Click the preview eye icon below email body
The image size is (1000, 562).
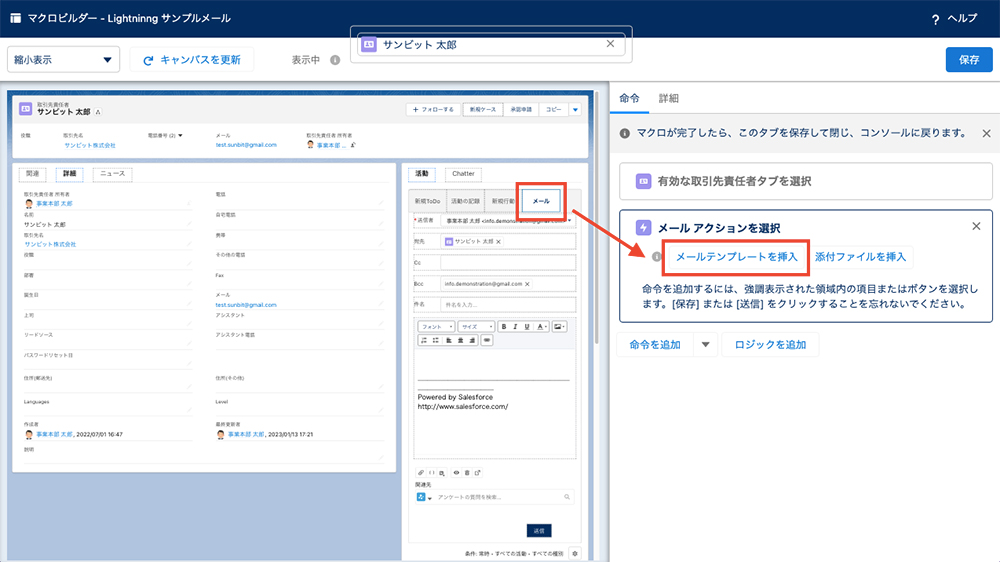pyautogui.click(x=456, y=473)
